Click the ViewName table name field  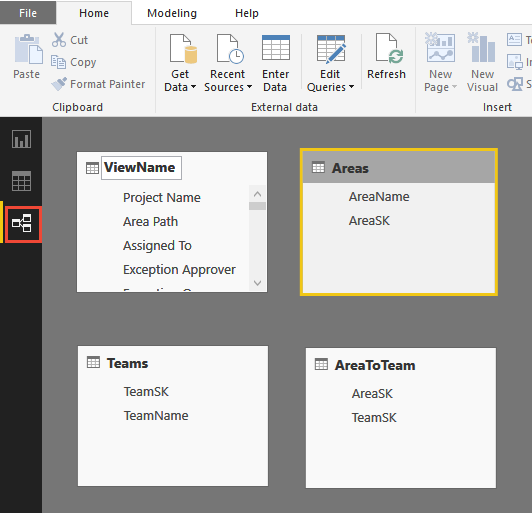tap(141, 168)
